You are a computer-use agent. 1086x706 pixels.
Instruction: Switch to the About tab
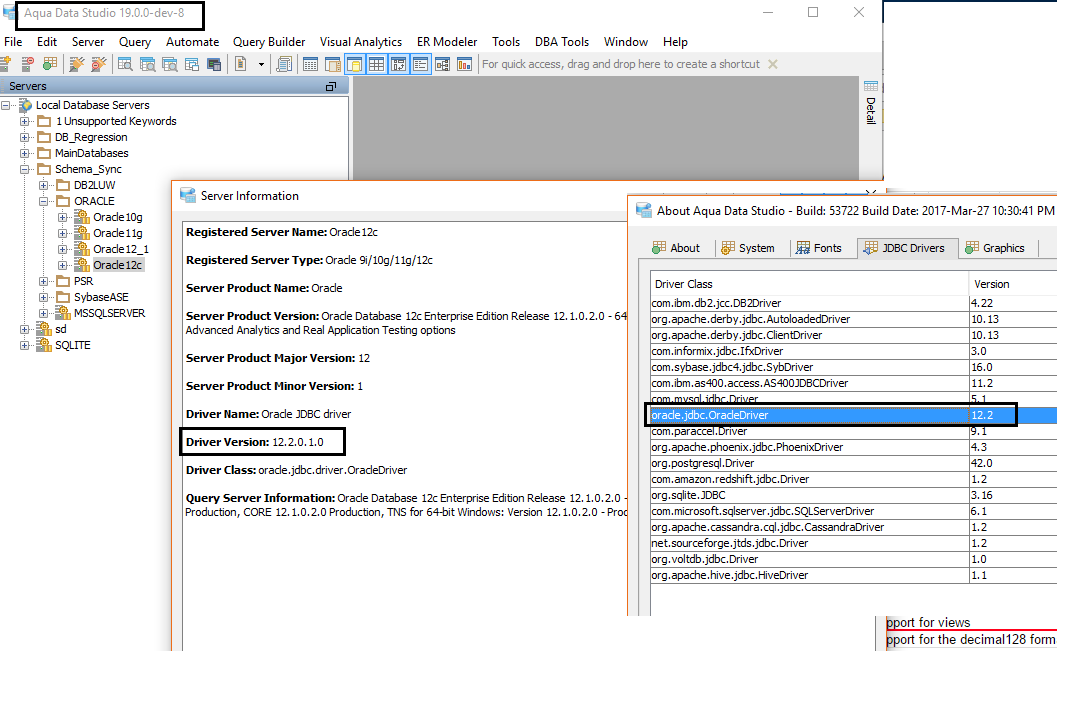676,248
